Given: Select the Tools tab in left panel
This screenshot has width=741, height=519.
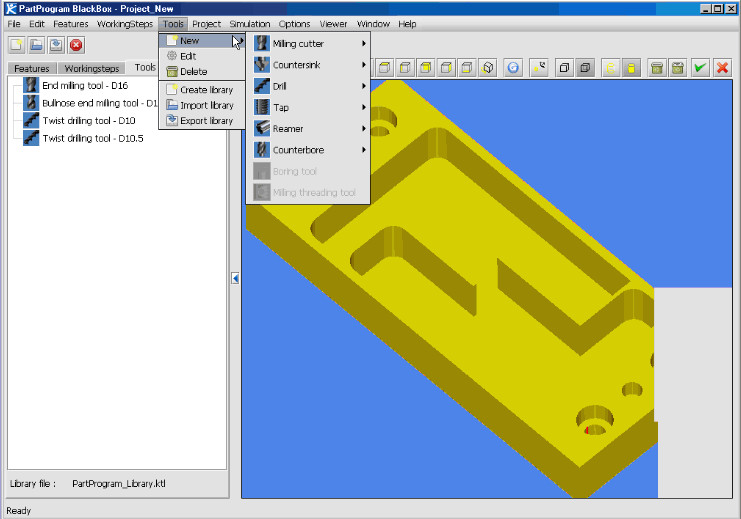Looking at the screenshot, I should point(145,68).
